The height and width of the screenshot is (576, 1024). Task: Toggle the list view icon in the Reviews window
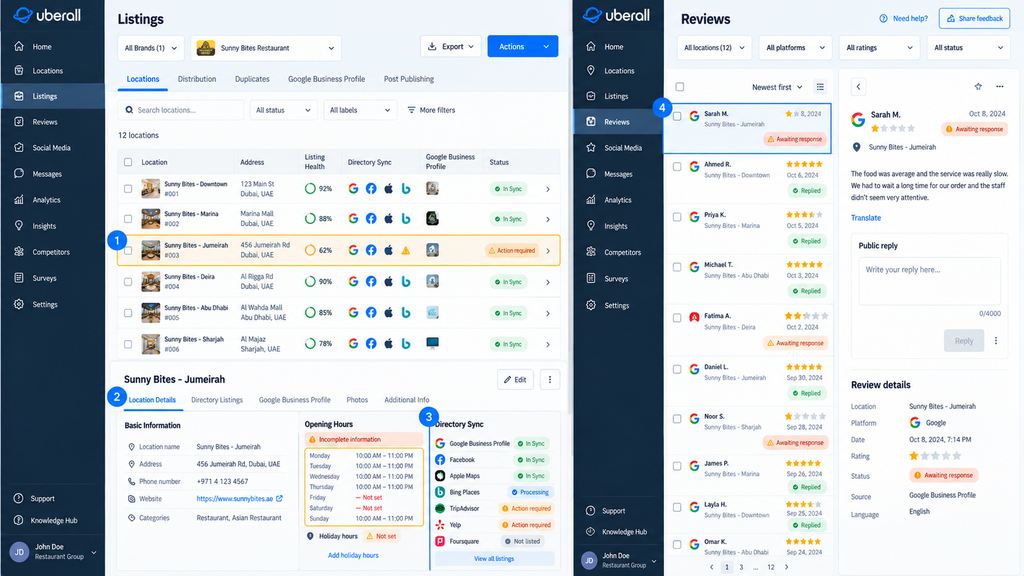click(x=820, y=87)
